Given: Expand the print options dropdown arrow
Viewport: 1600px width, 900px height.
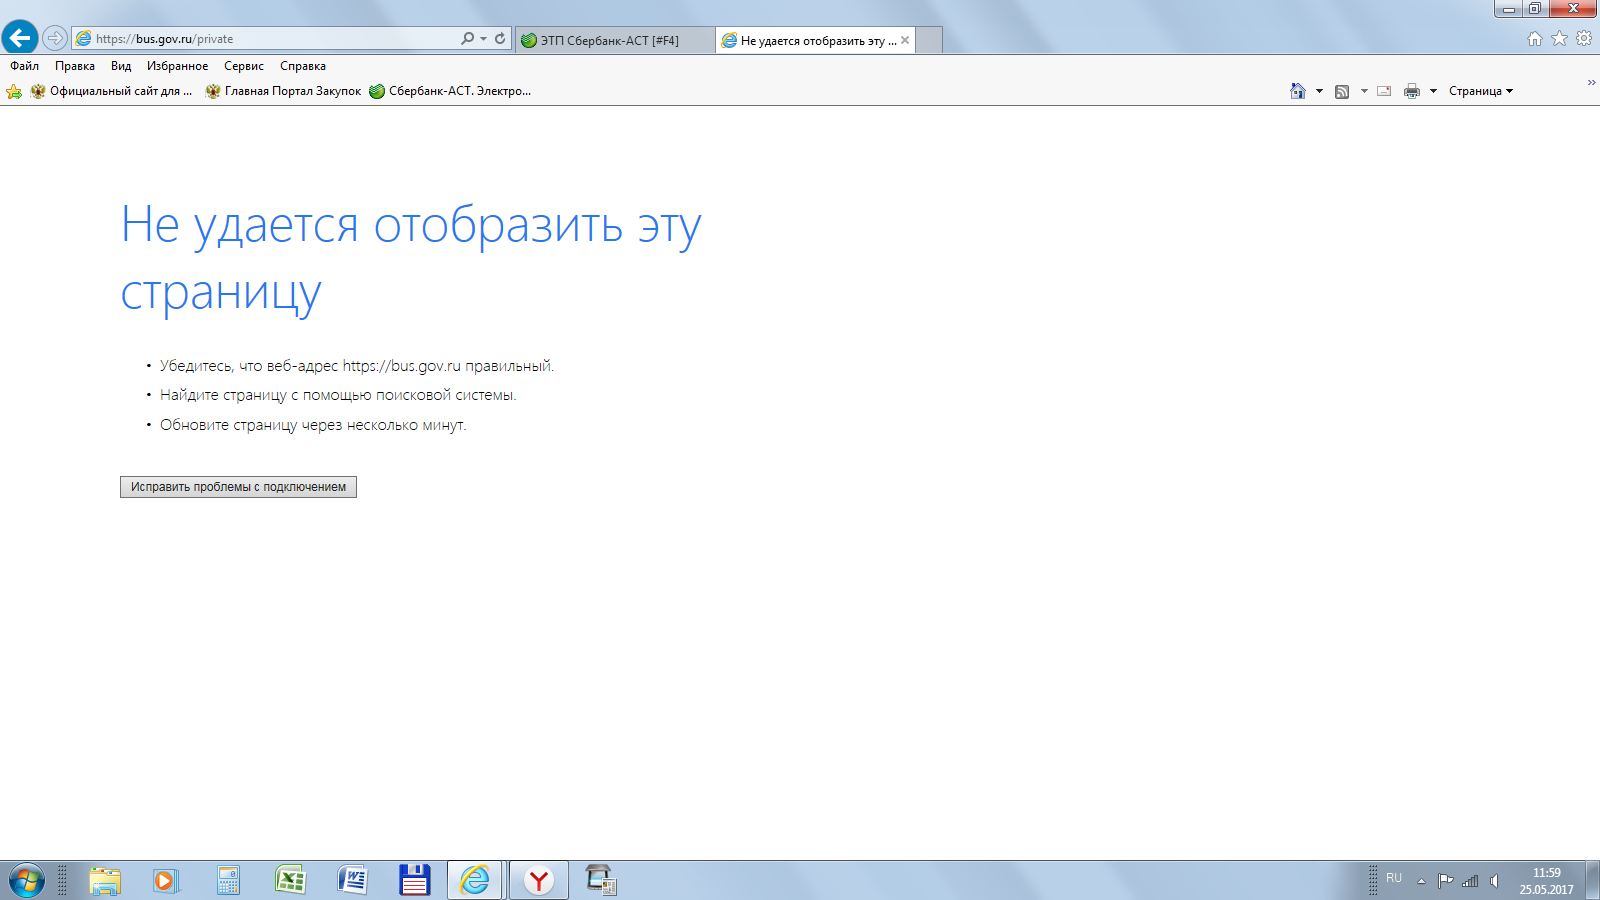Looking at the screenshot, I should coord(1433,91).
